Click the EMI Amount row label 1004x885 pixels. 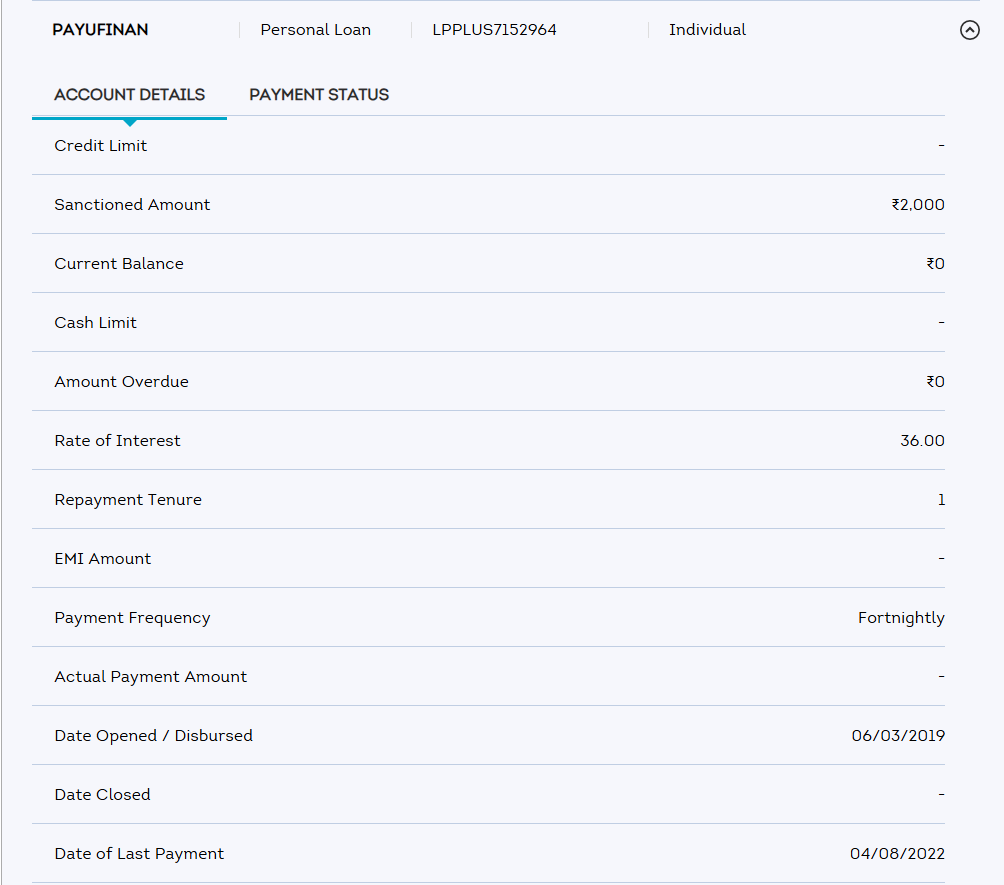coord(102,559)
